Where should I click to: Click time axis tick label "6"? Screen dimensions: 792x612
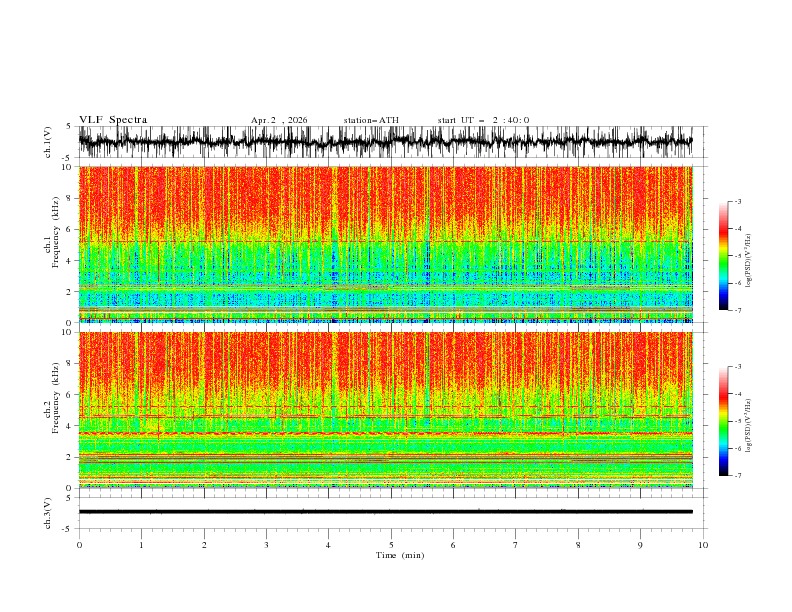point(453,545)
